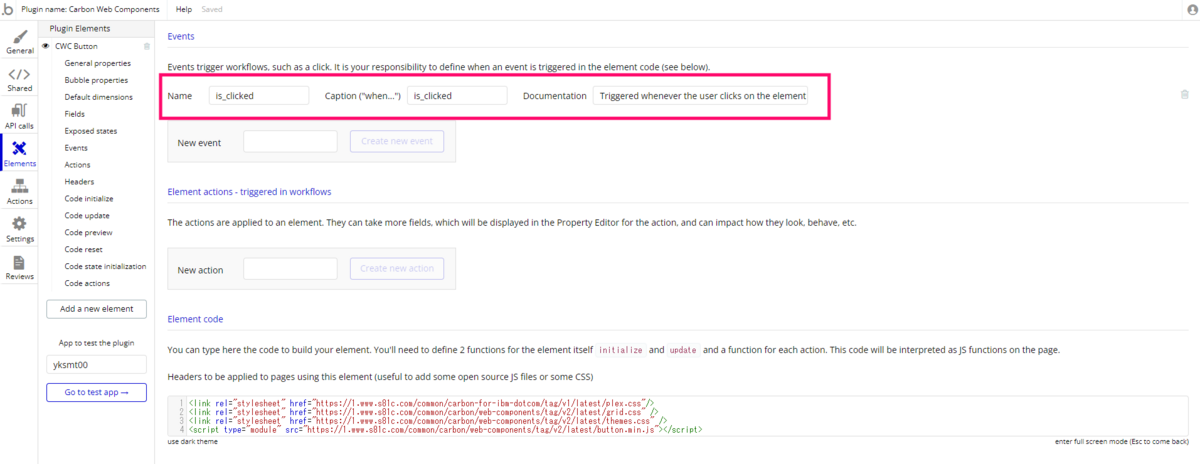This screenshot has width=1200, height=464.
Task: Click enter full screen mode link
Action: tap(1122, 441)
